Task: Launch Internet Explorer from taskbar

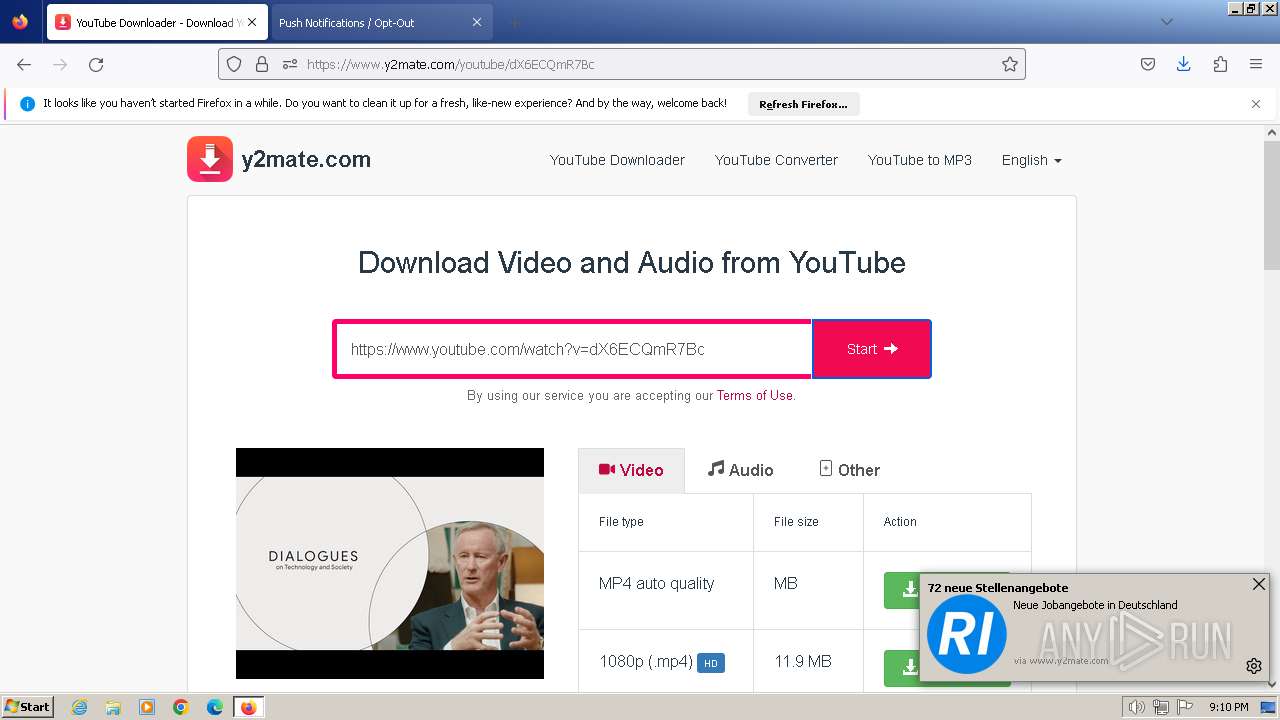Action: tap(79, 707)
